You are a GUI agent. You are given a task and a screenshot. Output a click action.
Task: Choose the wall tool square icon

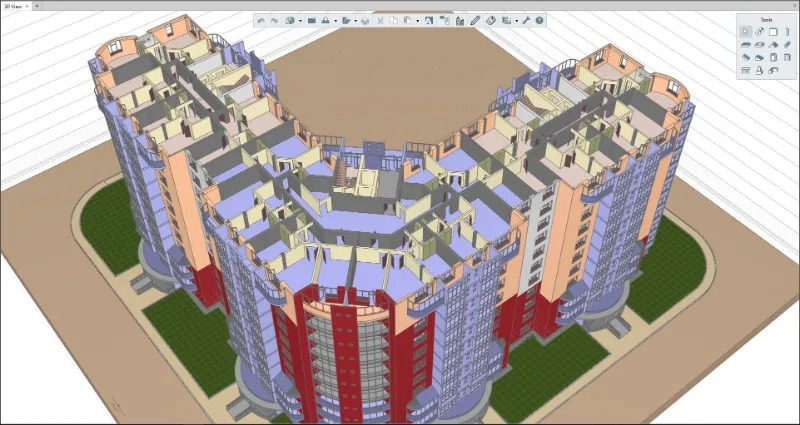(x=773, y=32)
